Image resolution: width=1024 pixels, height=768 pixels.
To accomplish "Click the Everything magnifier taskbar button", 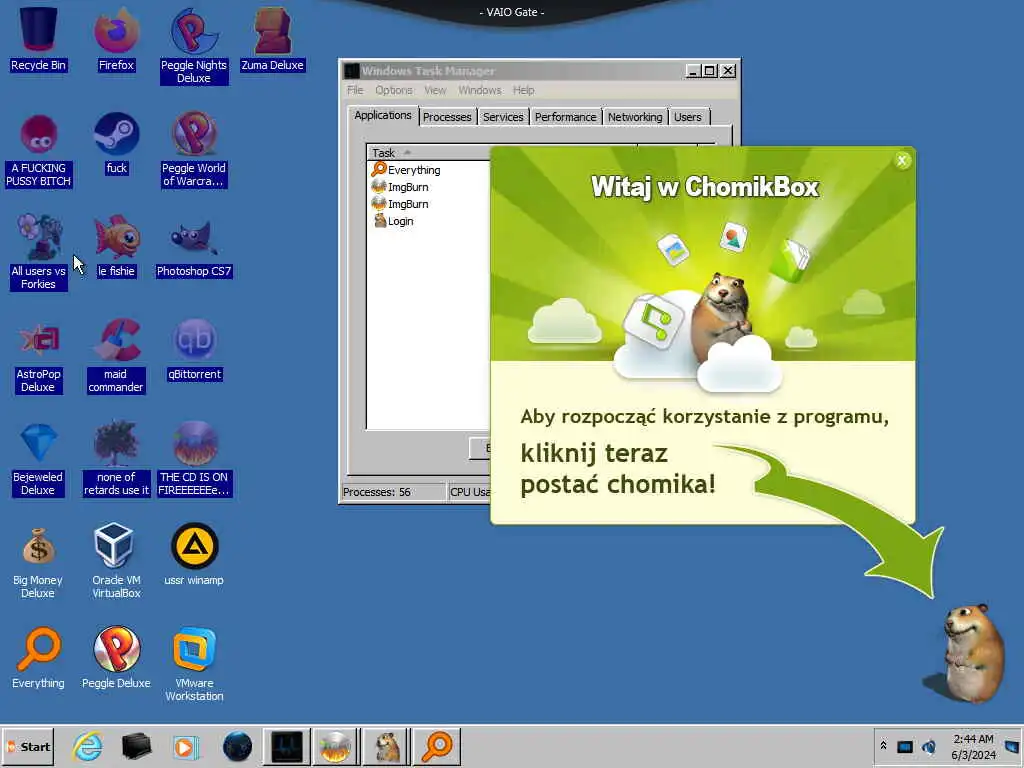I will point(437,746).
